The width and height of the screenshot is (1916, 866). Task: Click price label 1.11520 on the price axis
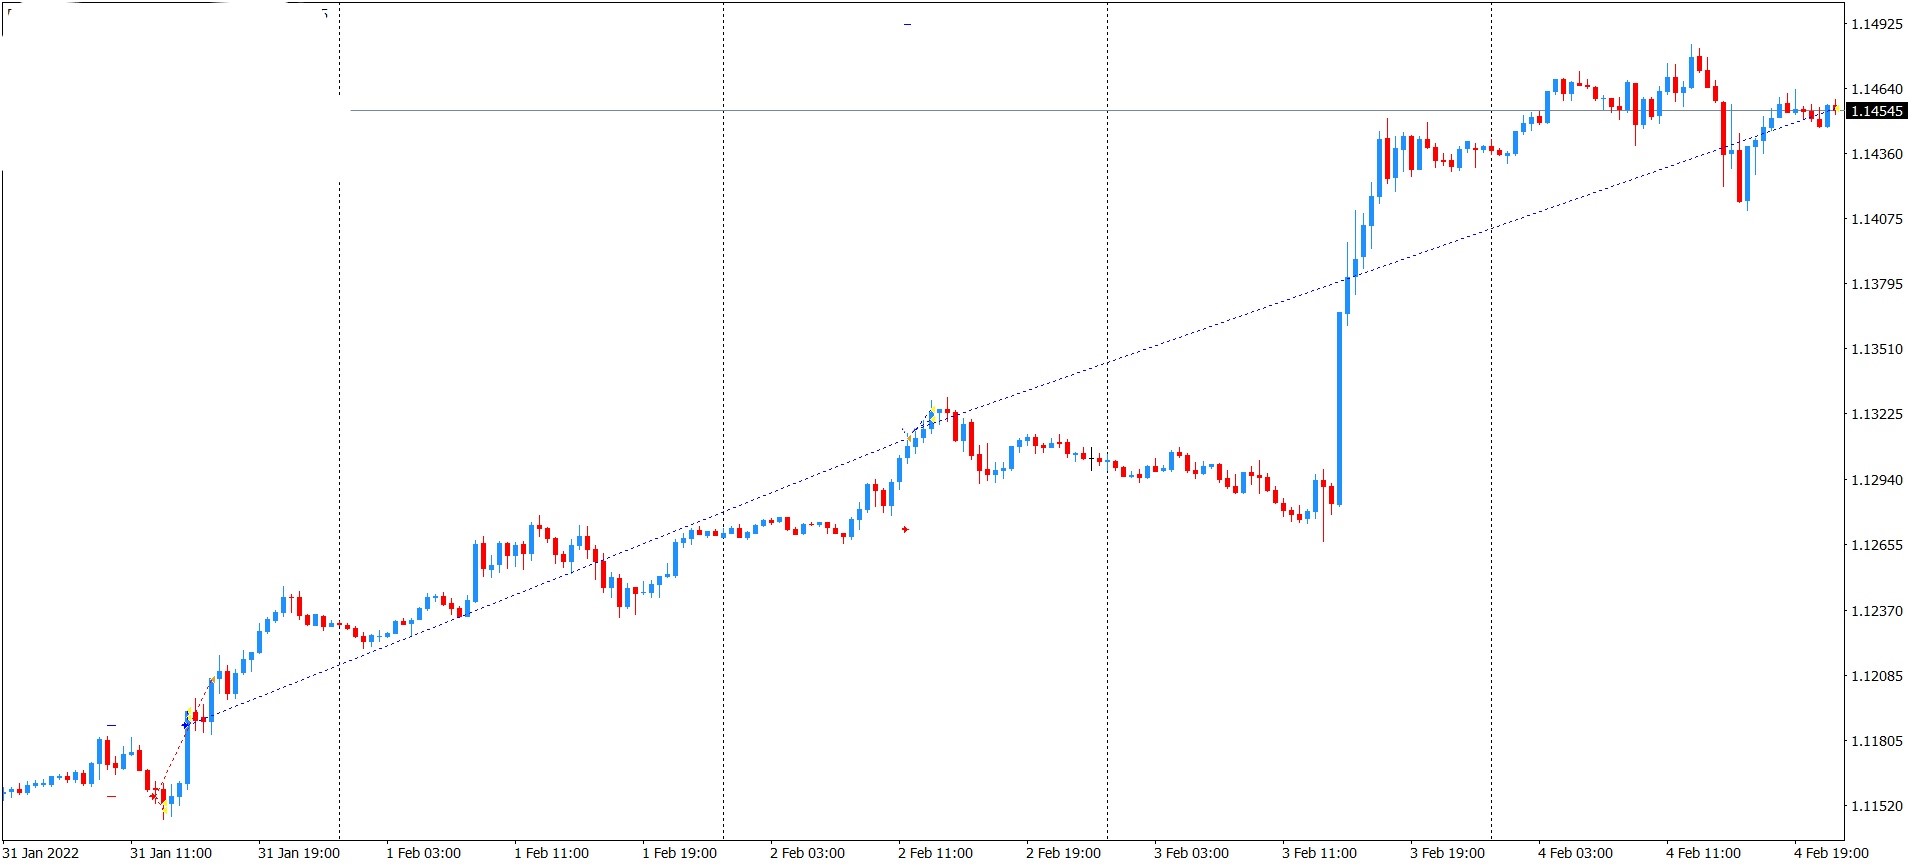tap(1877, 806)
